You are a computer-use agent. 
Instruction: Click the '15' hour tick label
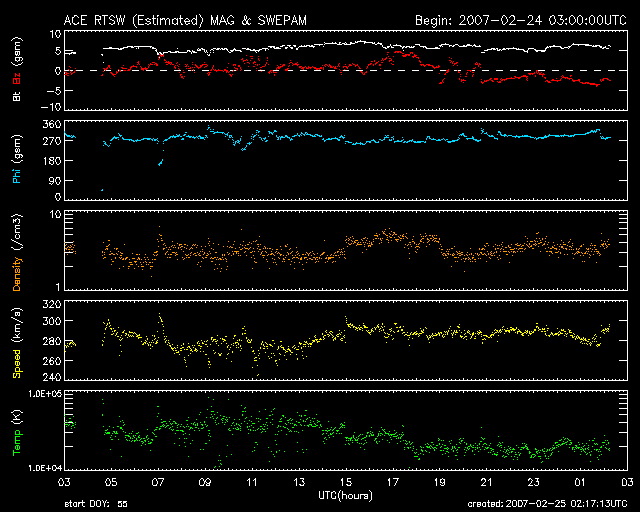pos(346,482)
